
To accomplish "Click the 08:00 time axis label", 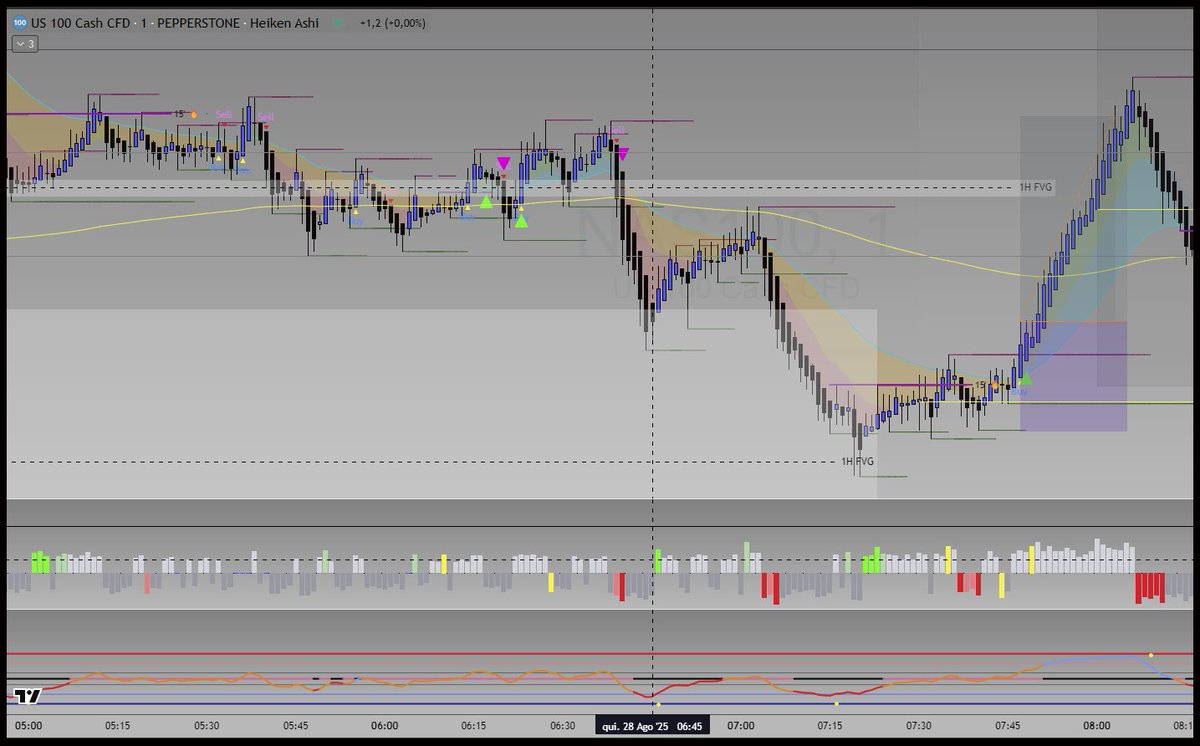I will pos(1097,725).
